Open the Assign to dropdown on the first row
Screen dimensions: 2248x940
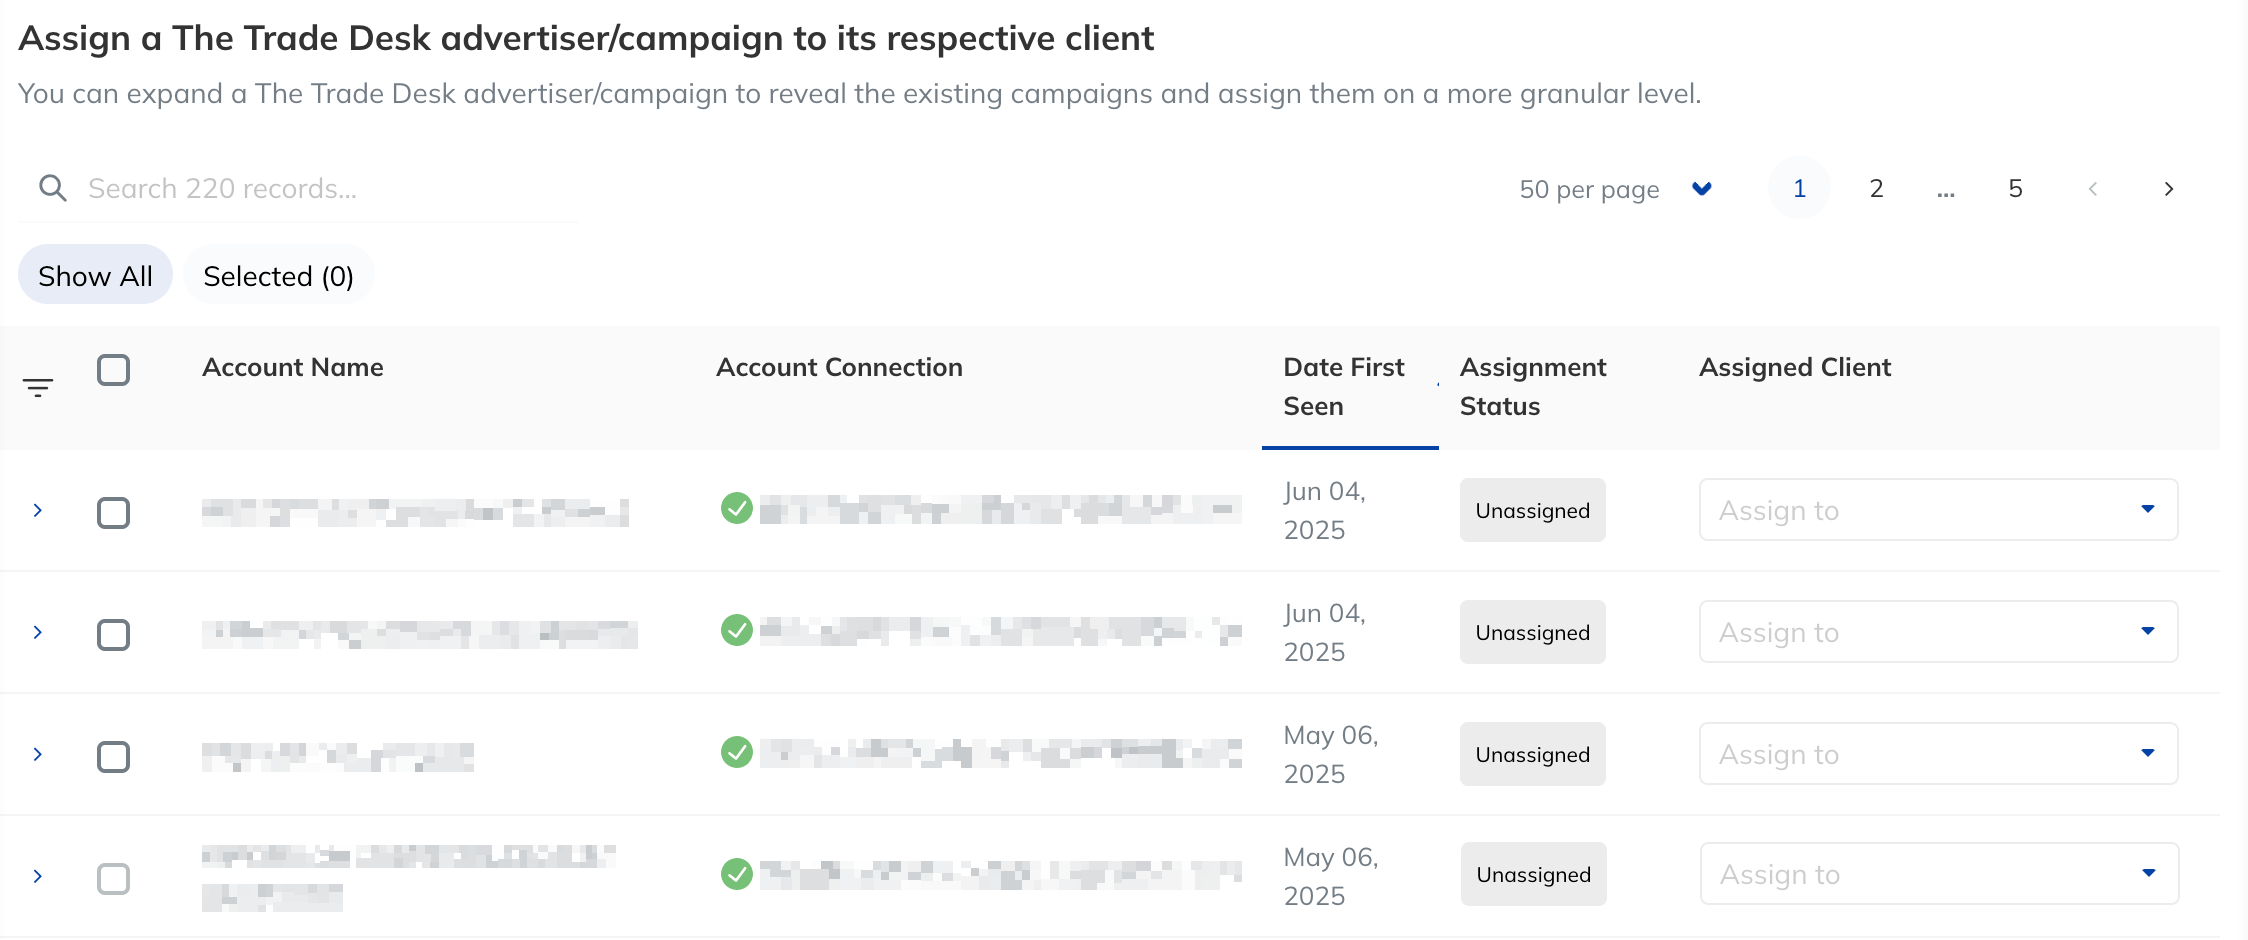point(1937,510)
